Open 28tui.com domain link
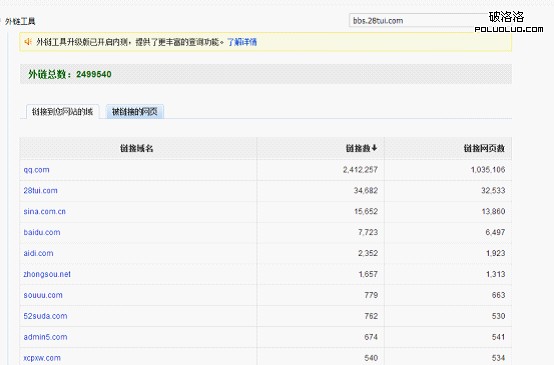The width and height of the screenshot is (554, 365). coord(40,190)
